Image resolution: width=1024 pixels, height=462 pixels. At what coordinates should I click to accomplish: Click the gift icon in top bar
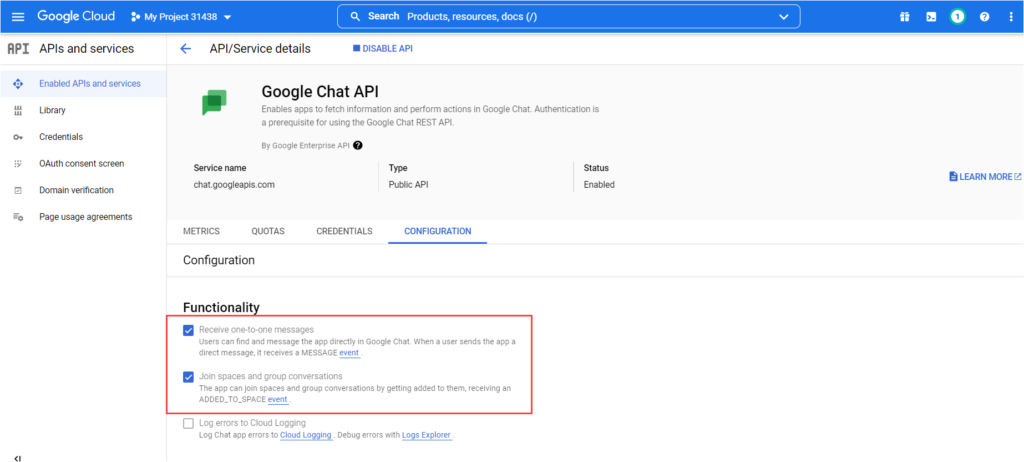click(x=904, y=17)
